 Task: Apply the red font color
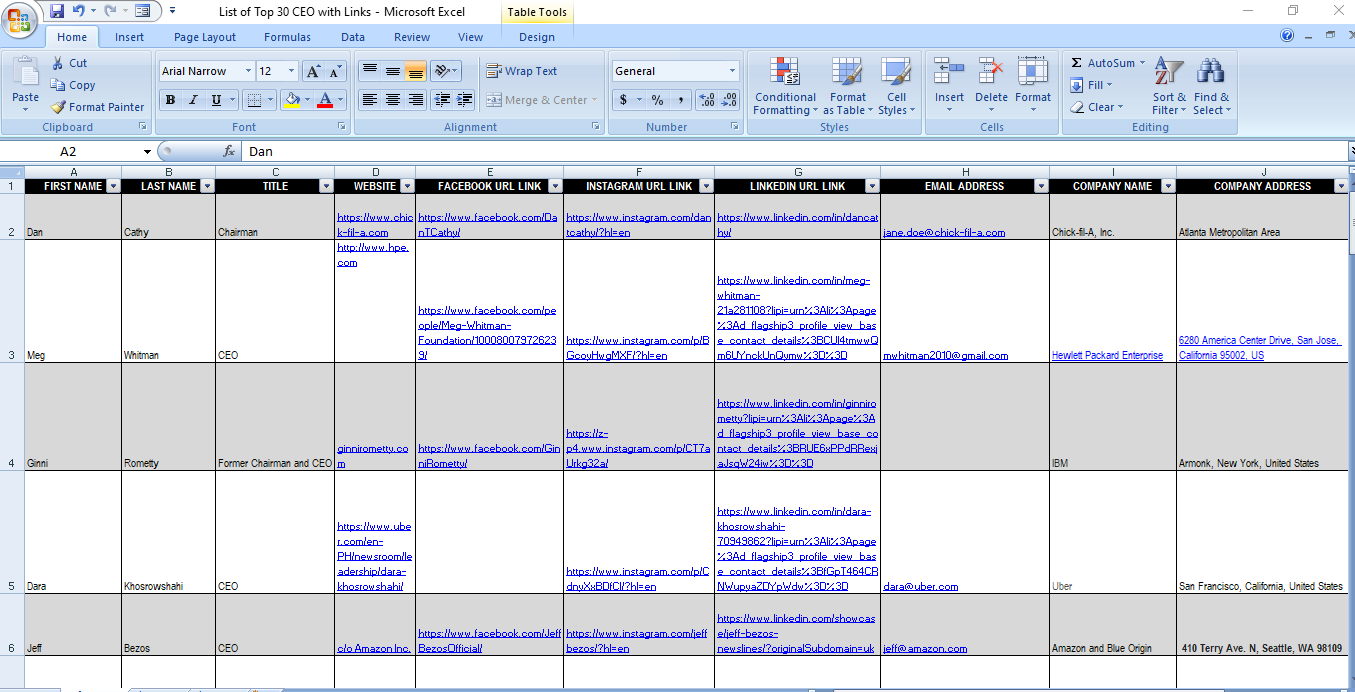[324, 100]
